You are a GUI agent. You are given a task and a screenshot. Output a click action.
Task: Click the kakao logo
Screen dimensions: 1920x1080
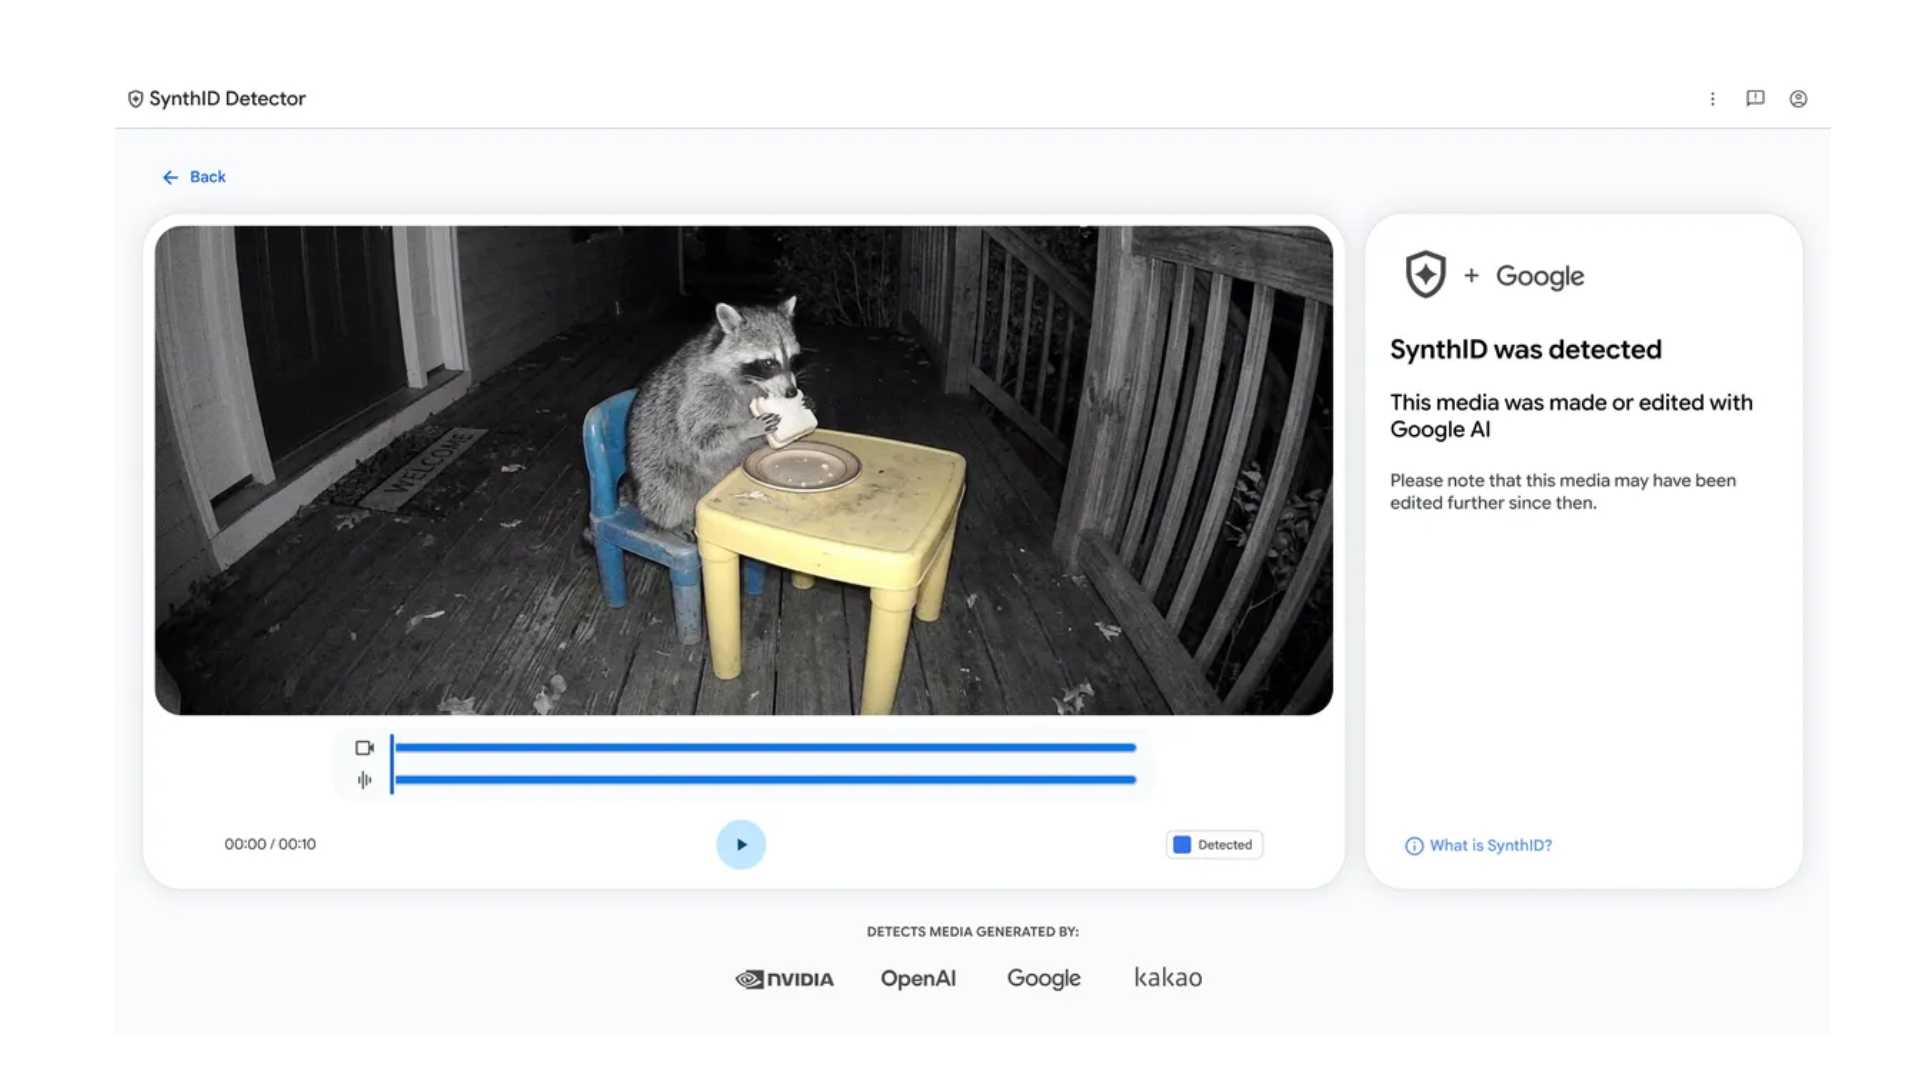pos(1168,977)
